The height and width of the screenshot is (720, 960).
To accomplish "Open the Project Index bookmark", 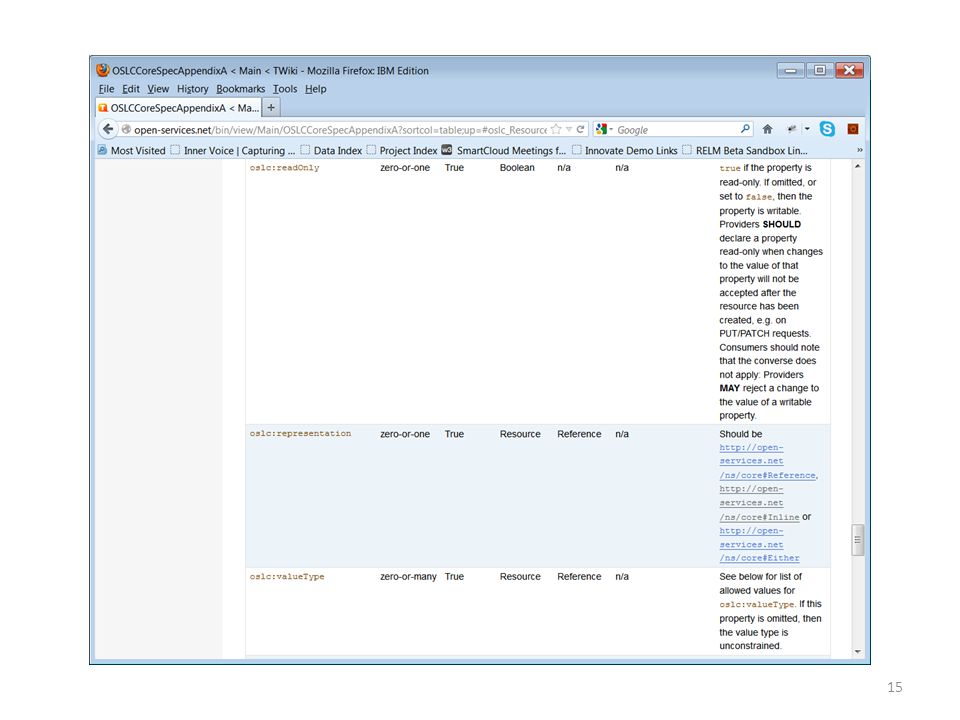I will (x=402, y=151).
